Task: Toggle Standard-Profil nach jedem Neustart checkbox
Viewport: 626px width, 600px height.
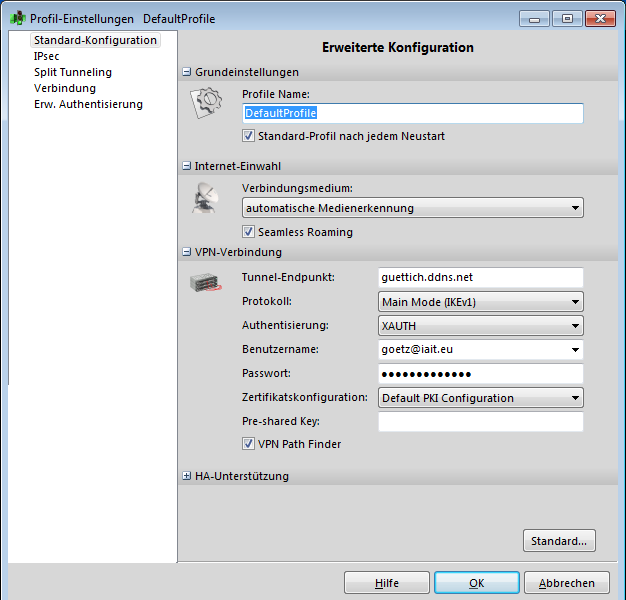Action: click(249, 136)
